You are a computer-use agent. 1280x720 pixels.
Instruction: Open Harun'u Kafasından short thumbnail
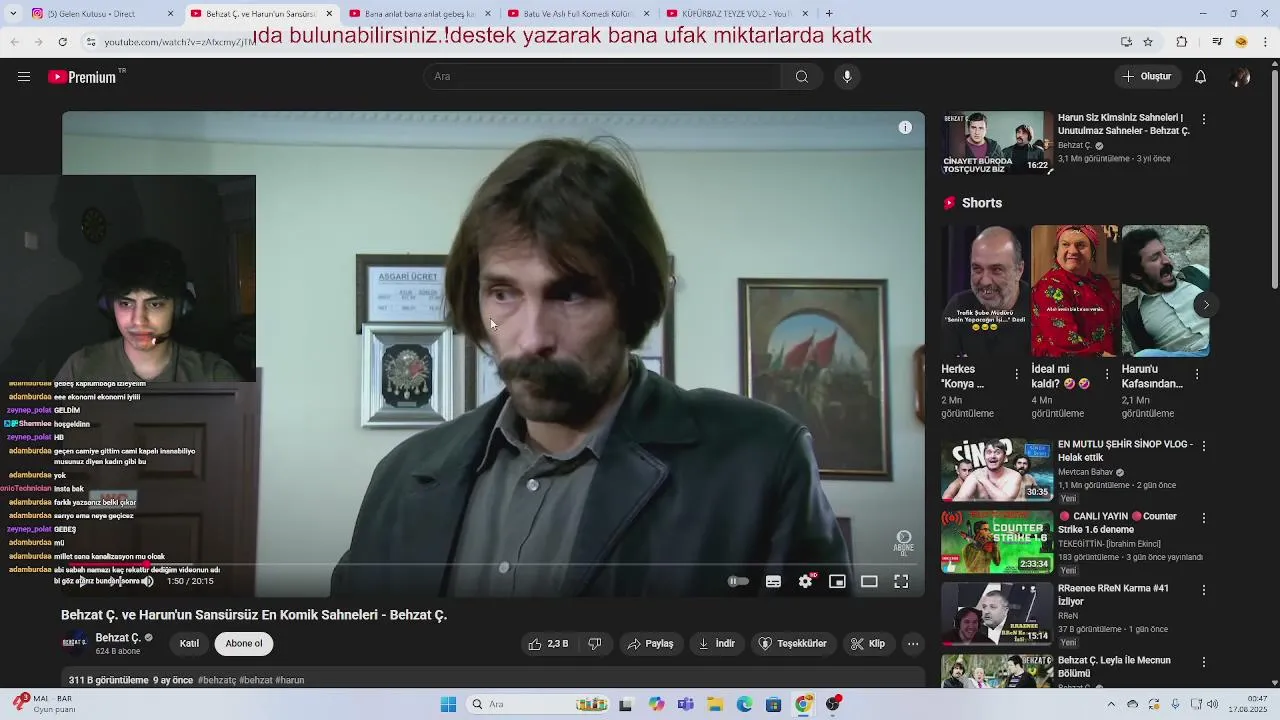tap(1165, 291)
